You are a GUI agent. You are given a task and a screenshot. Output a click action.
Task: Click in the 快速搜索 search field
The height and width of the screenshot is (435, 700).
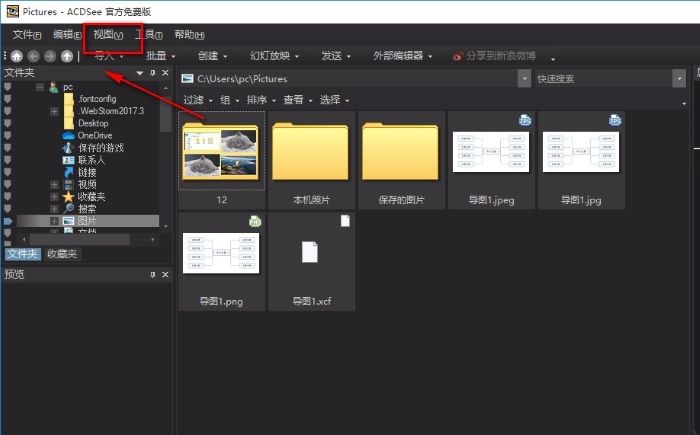603,79
